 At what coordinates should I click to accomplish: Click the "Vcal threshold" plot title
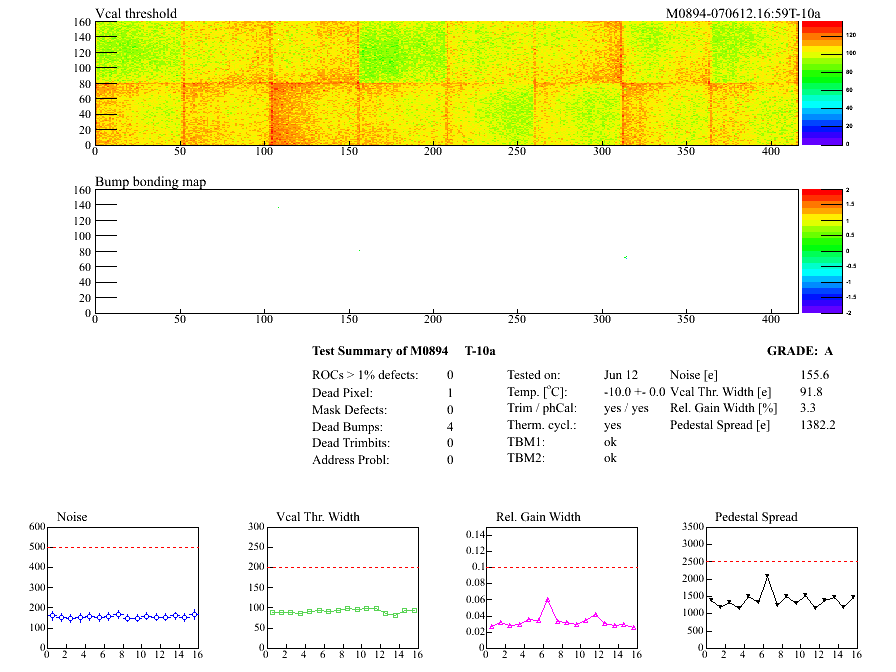click(136, 13)
